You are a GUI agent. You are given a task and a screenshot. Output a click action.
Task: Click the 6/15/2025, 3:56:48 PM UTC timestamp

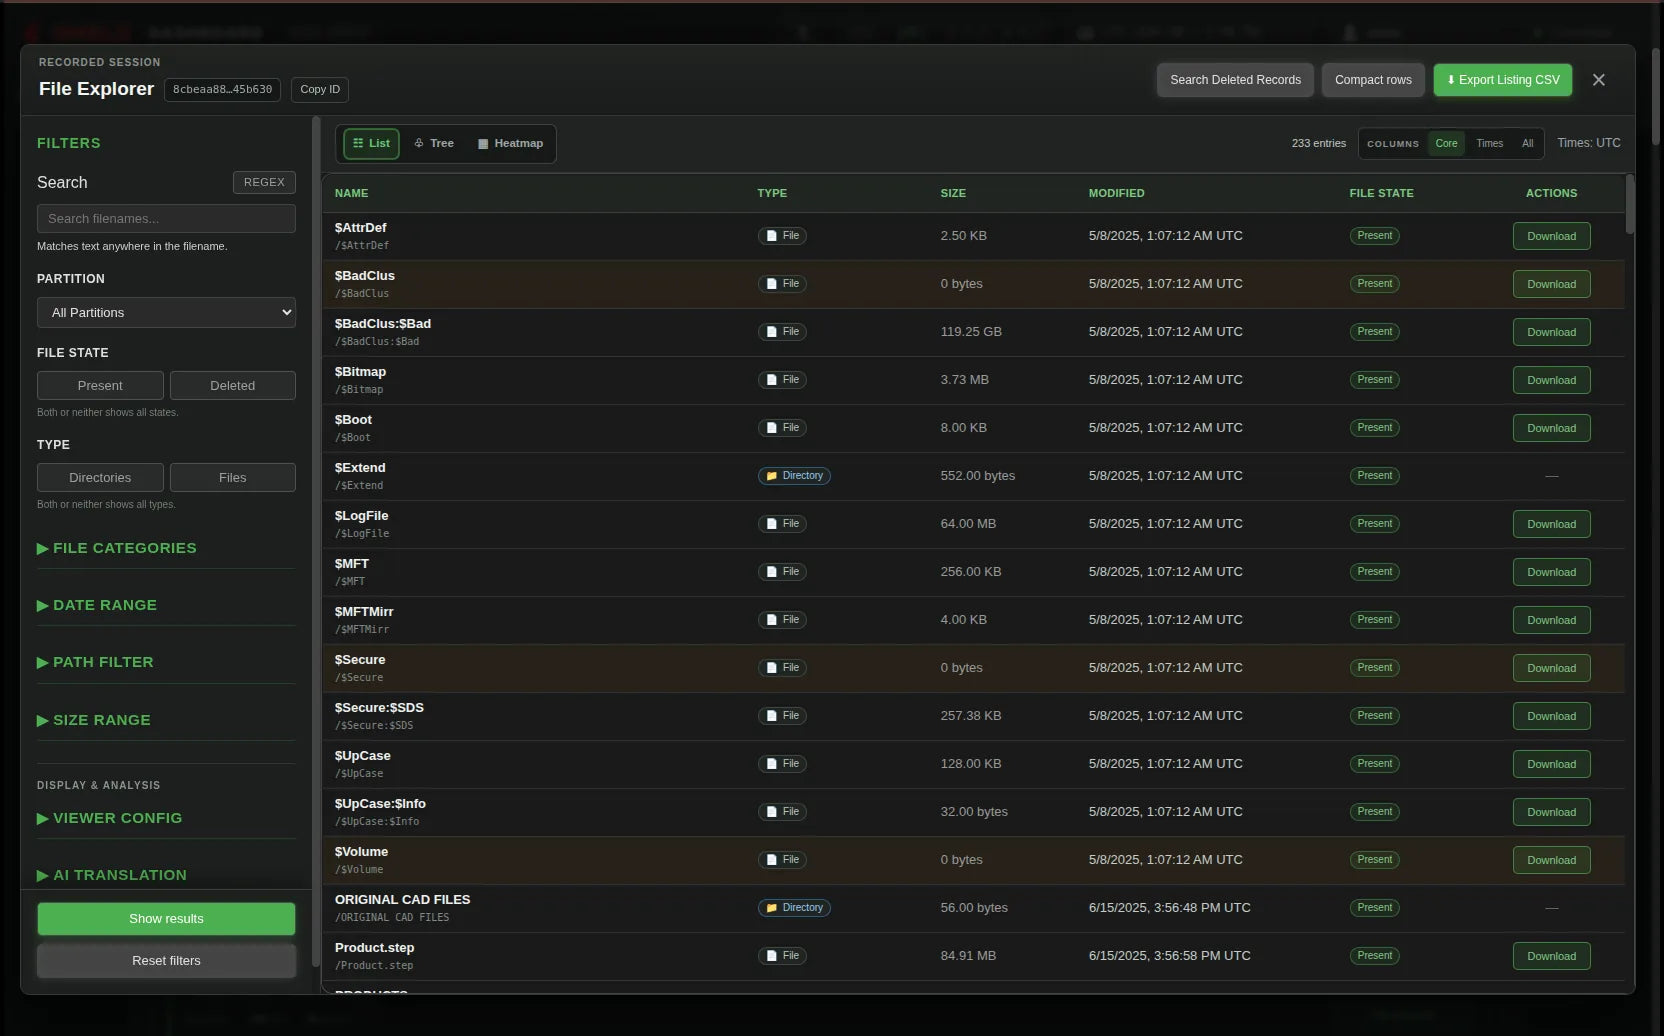[x=1169, y=908]
